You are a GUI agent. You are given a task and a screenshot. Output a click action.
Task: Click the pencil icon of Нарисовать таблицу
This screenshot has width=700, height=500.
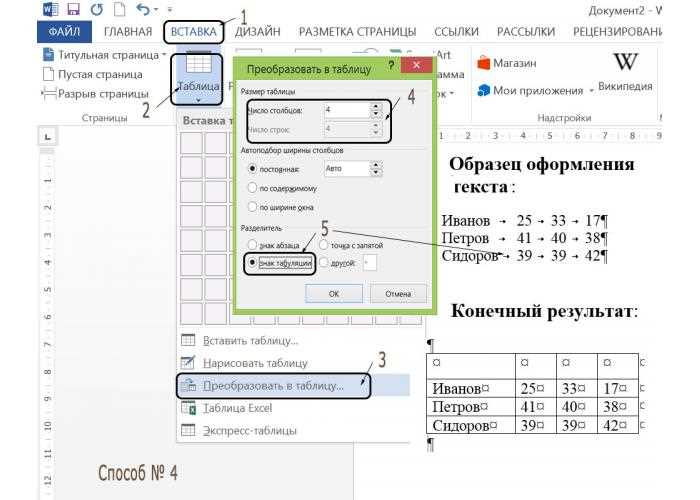(x=188, y=362)
